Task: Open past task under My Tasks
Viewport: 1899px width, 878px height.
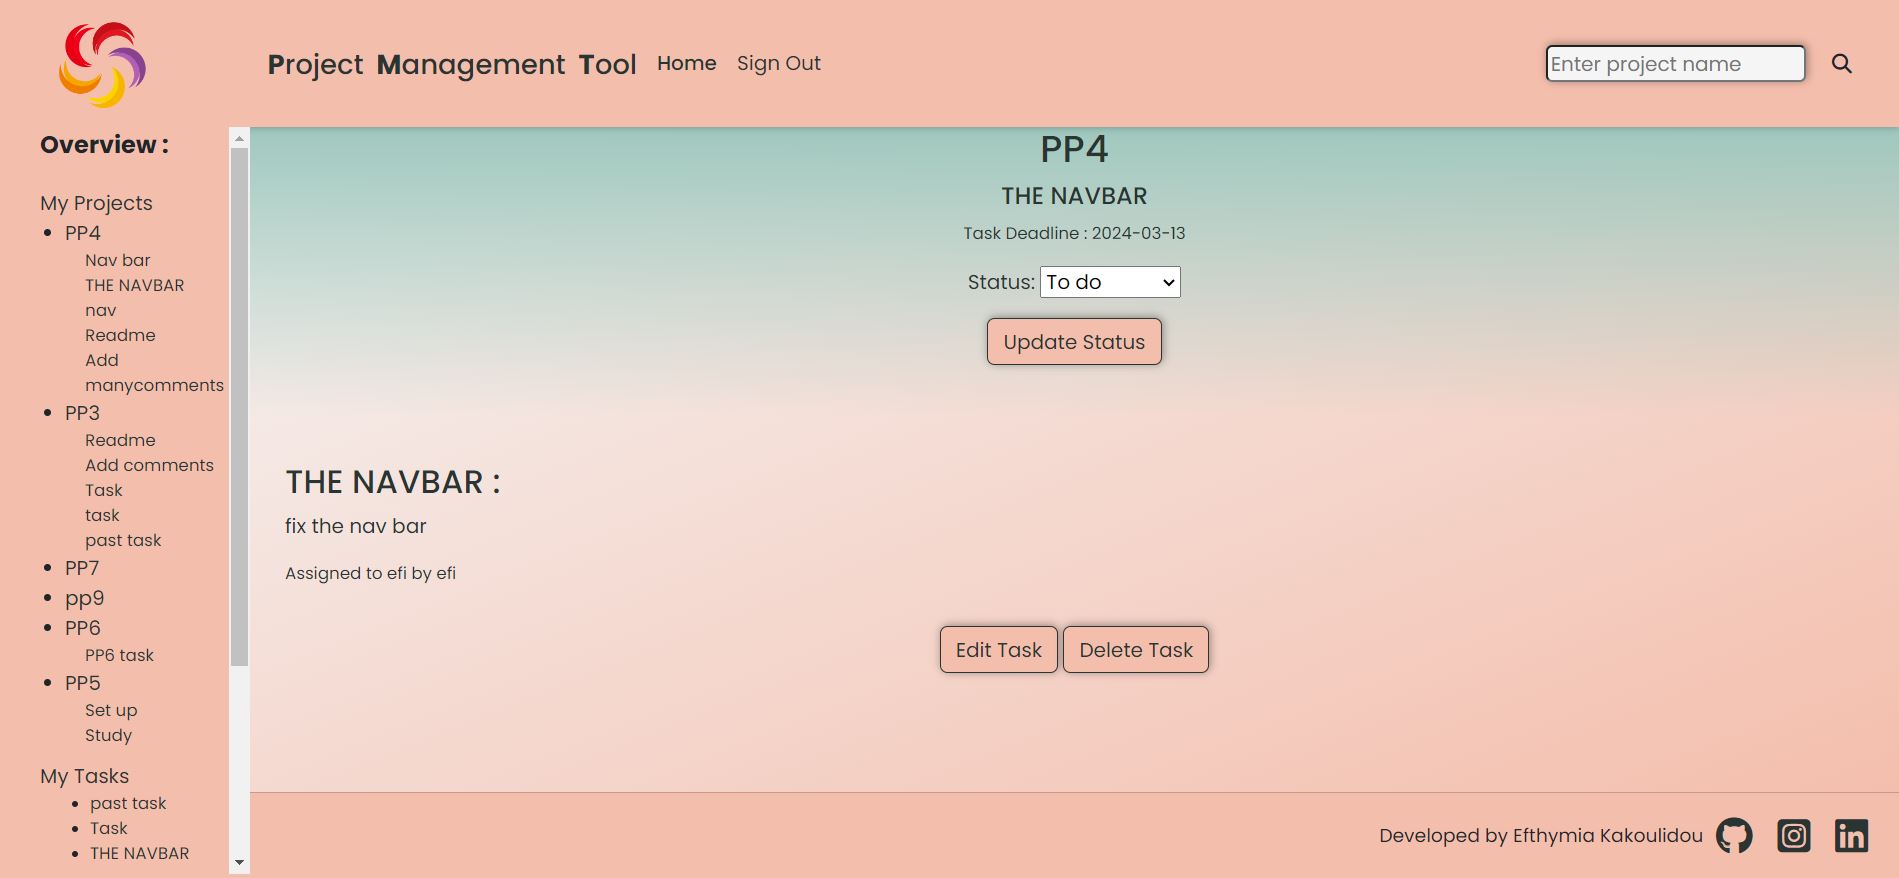Action: (128, 803)
